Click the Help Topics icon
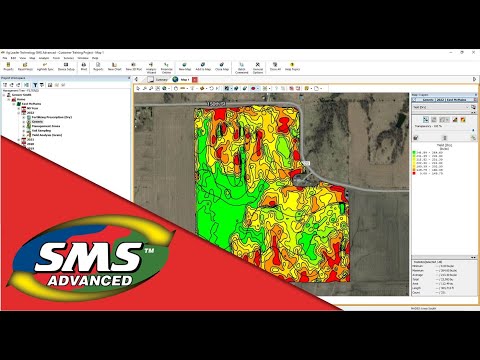This screenshot has height=360, width=480. [292, 66]
